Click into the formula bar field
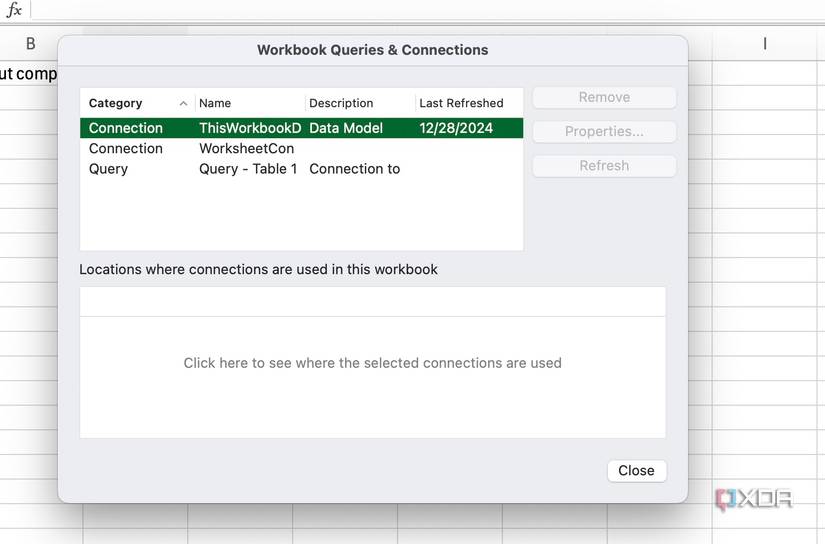The image size is (825, 544). coord(420,10)
